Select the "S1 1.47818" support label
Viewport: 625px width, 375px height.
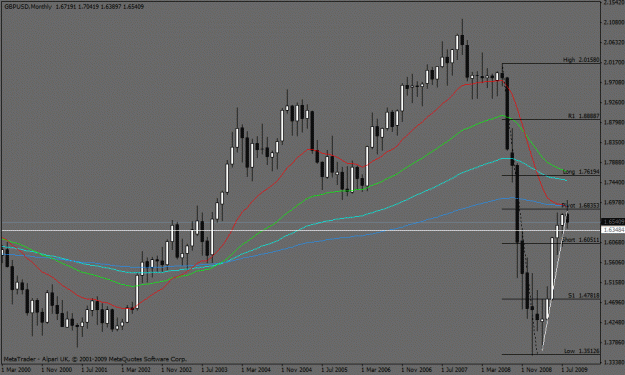click(x=584, y=296)
